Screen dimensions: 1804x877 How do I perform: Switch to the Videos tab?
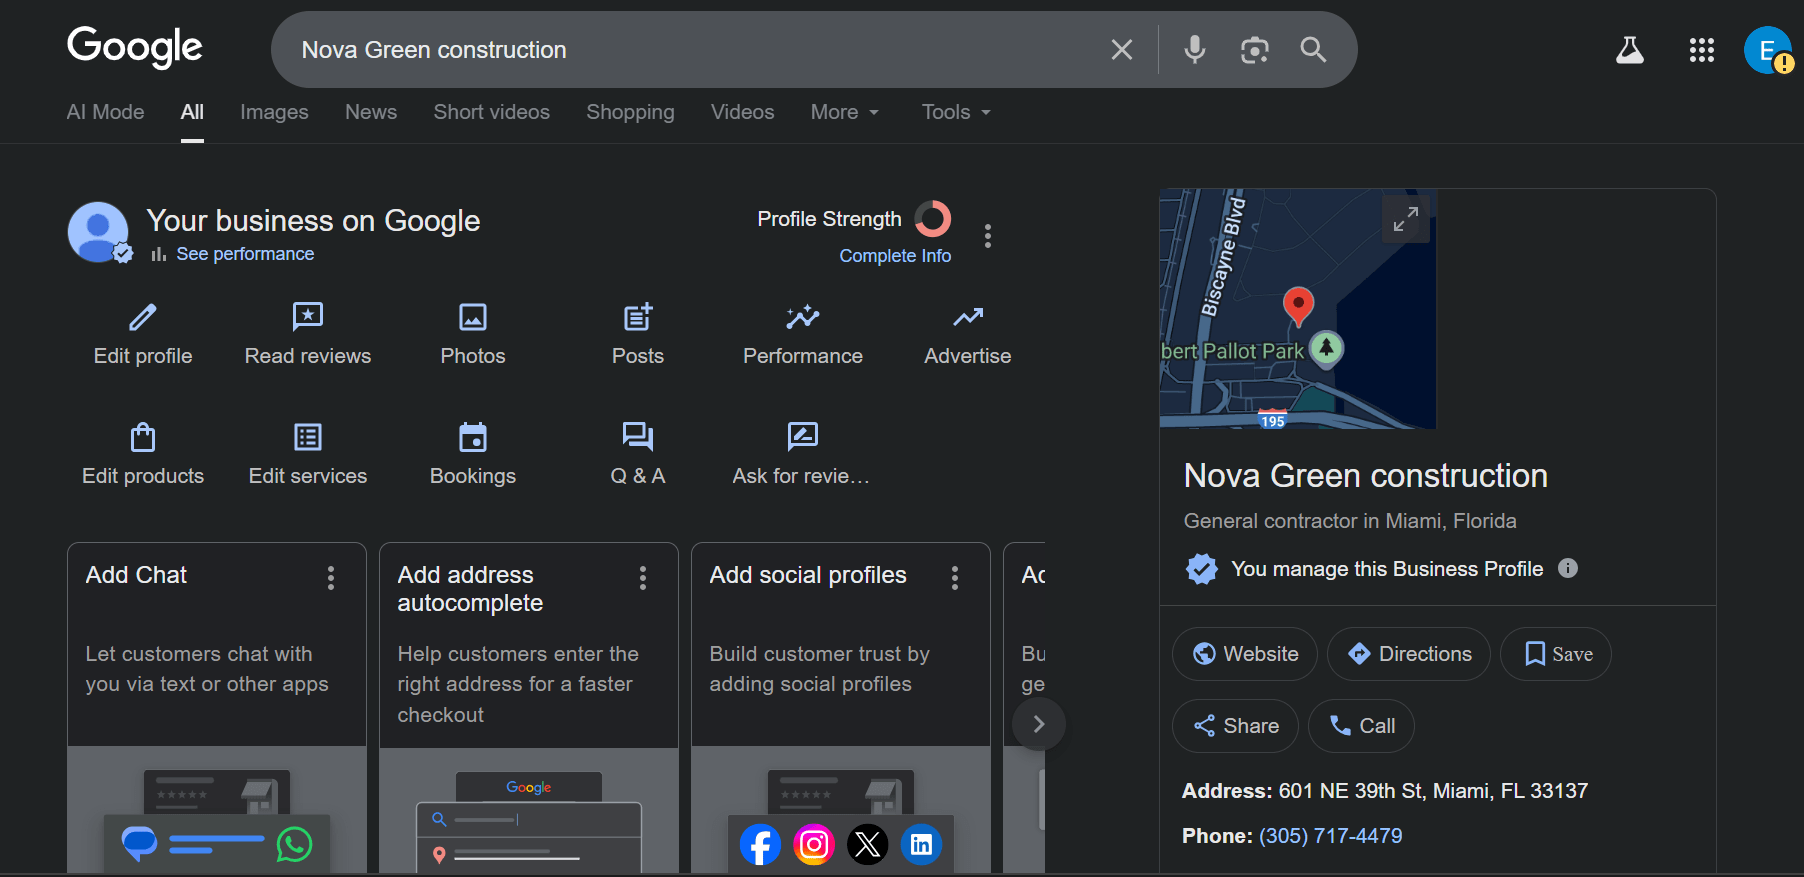pos(743,112)
